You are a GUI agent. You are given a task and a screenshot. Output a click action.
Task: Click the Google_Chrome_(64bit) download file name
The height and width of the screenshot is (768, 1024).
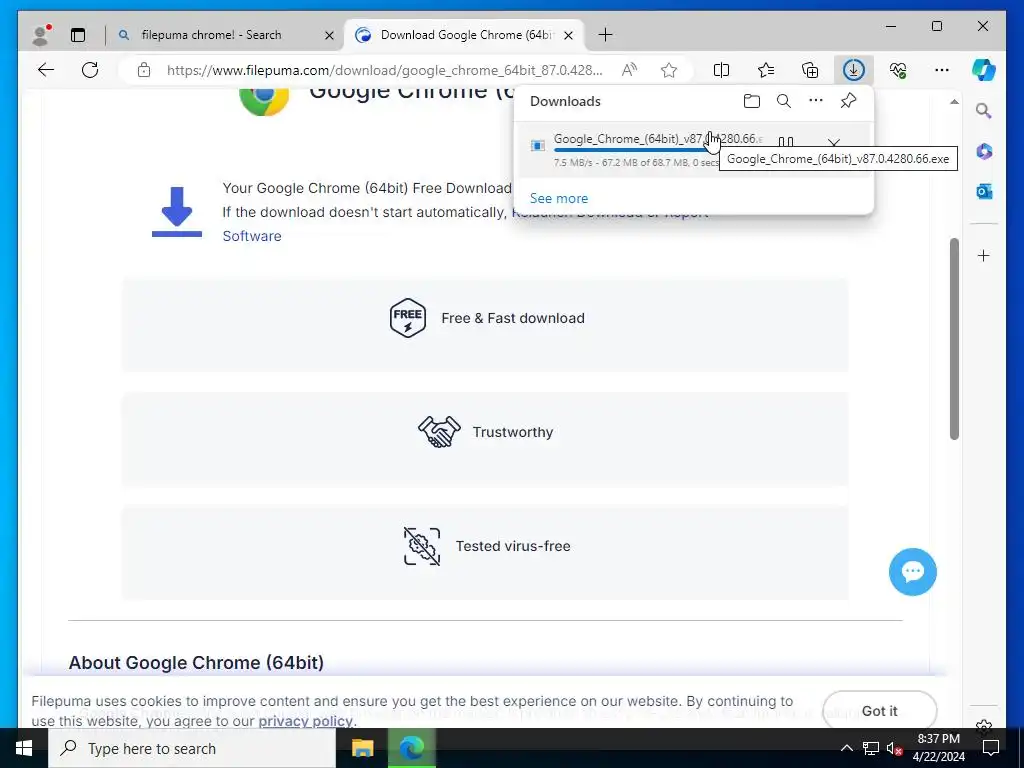(x=657, y=138)
